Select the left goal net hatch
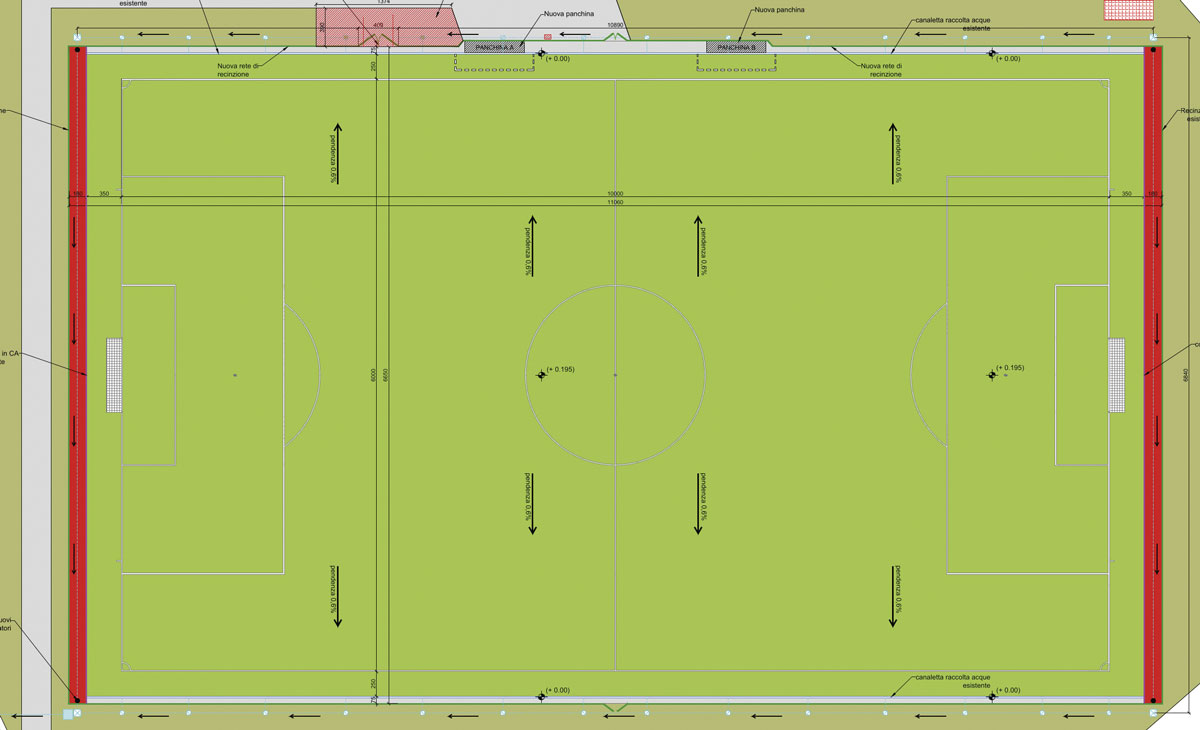1200x730 pixels. click(x=114, y=375)
